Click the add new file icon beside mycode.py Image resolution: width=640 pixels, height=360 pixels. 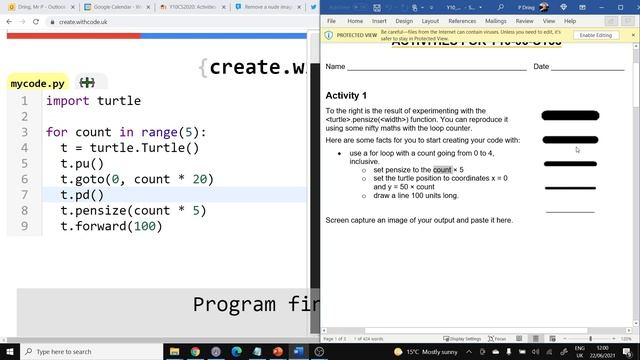[87, 83]
